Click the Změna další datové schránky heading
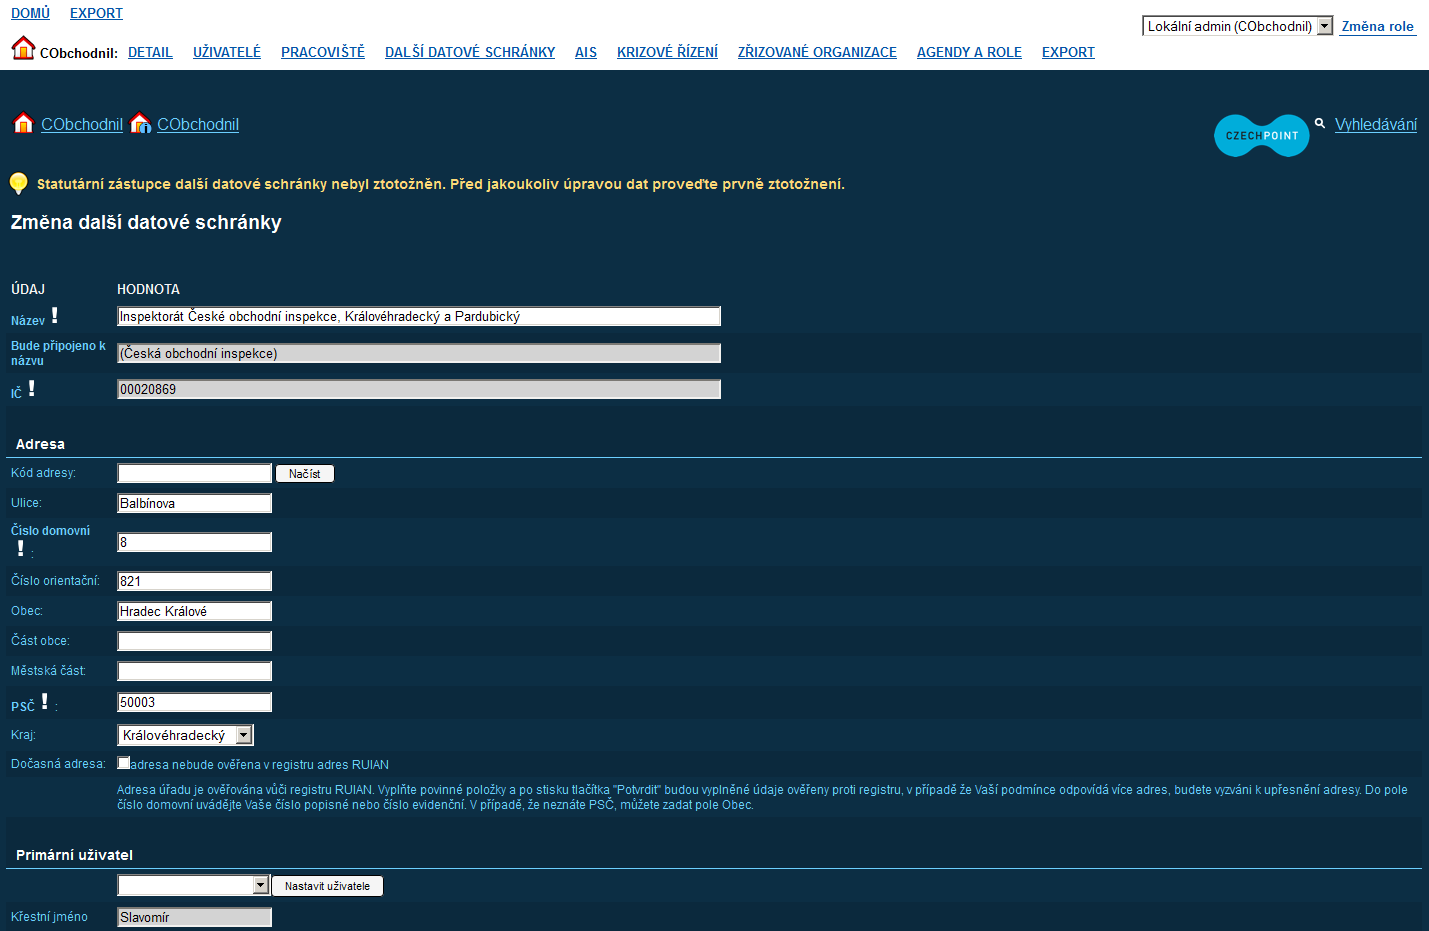Viewport: 1429px width, 931px height. [146, 222]
